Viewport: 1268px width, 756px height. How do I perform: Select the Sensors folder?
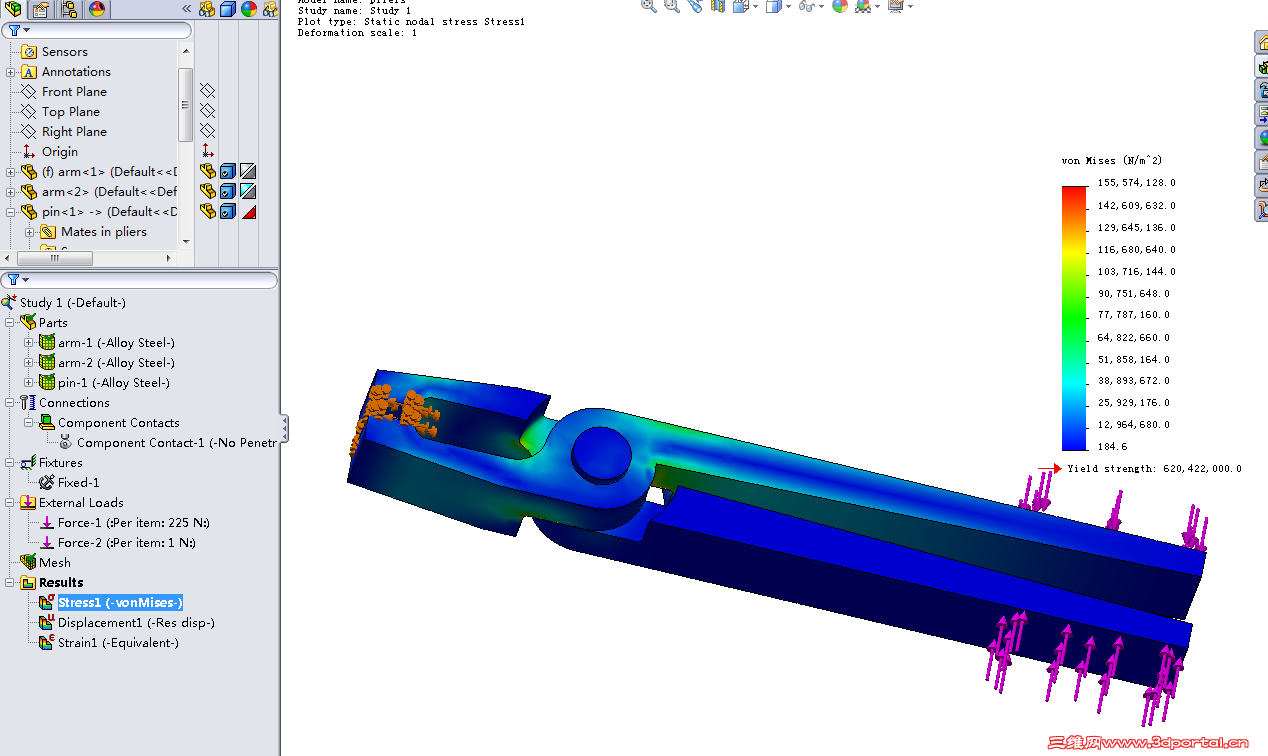(x=65, y=52)
